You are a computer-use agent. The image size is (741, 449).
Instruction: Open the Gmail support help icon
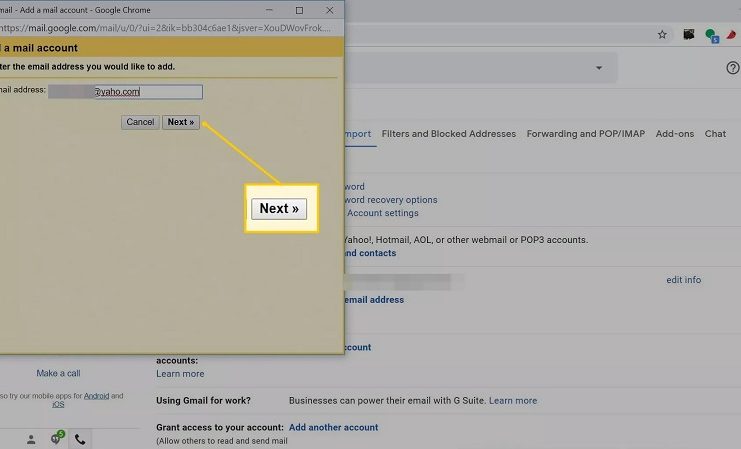(x=732, y=68)
